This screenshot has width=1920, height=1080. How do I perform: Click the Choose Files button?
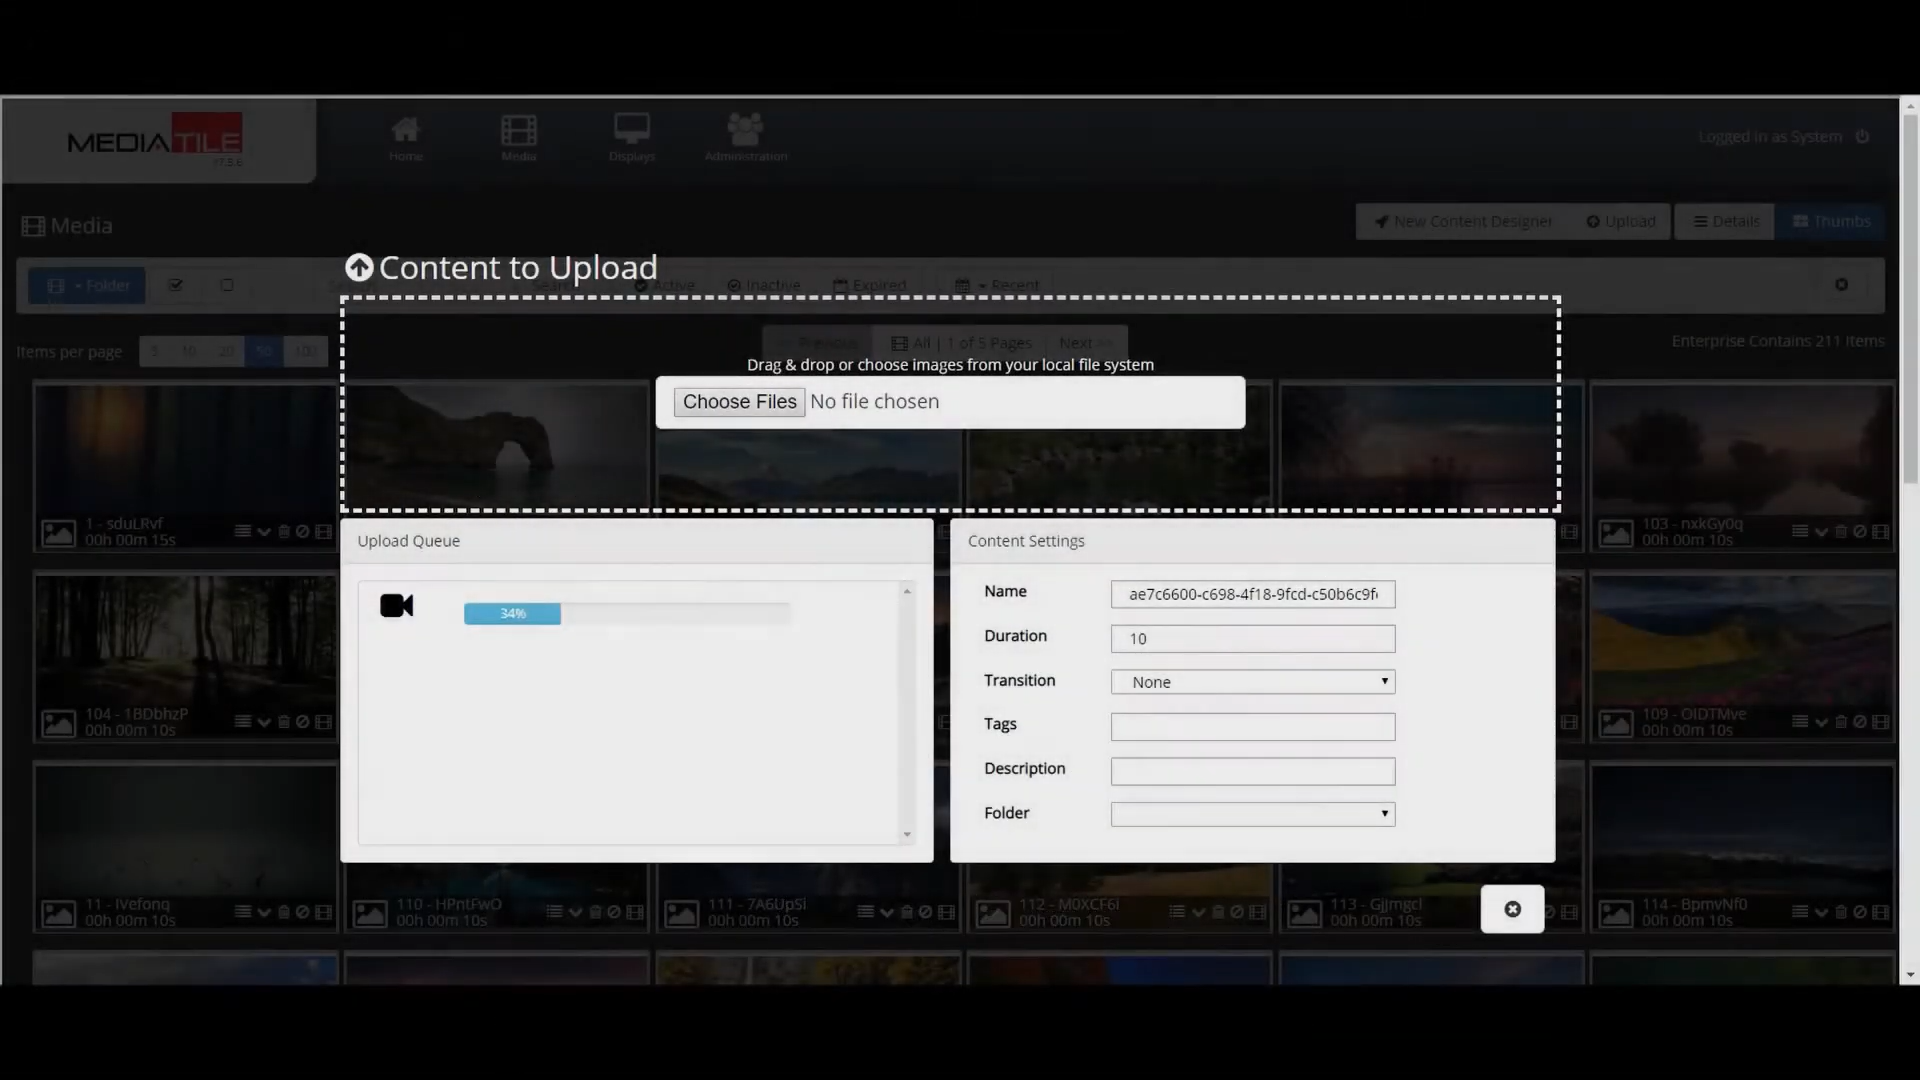click(740, 402)
